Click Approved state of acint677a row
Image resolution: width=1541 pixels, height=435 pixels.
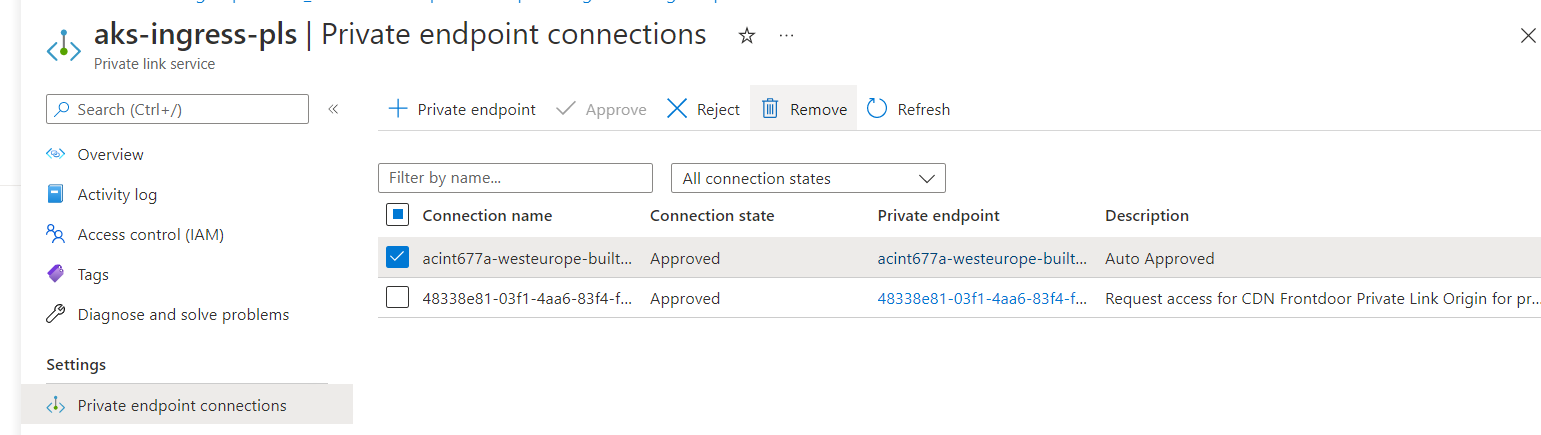click(685, 258)
